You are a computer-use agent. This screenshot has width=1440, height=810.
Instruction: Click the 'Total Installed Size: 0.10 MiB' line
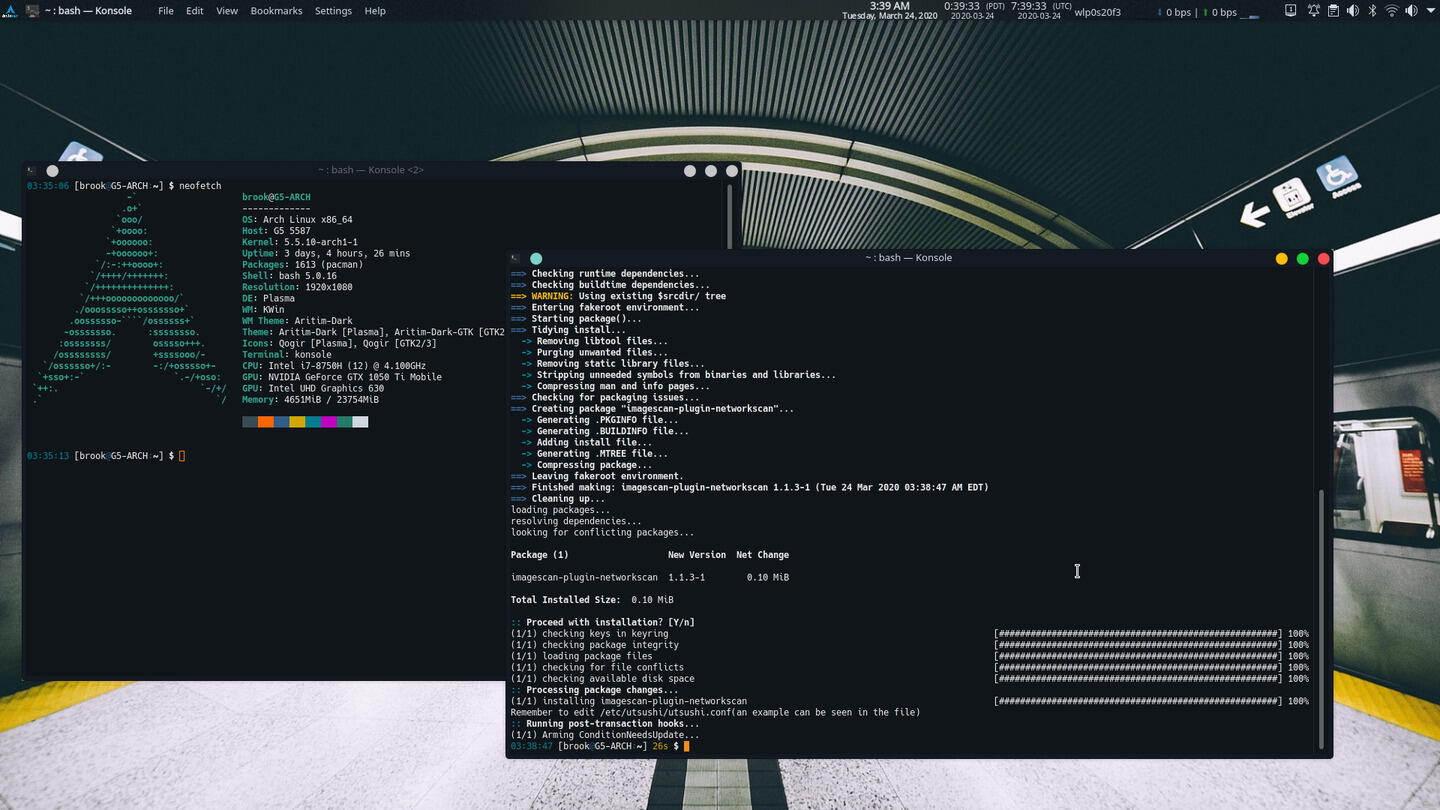click(592, 600)
